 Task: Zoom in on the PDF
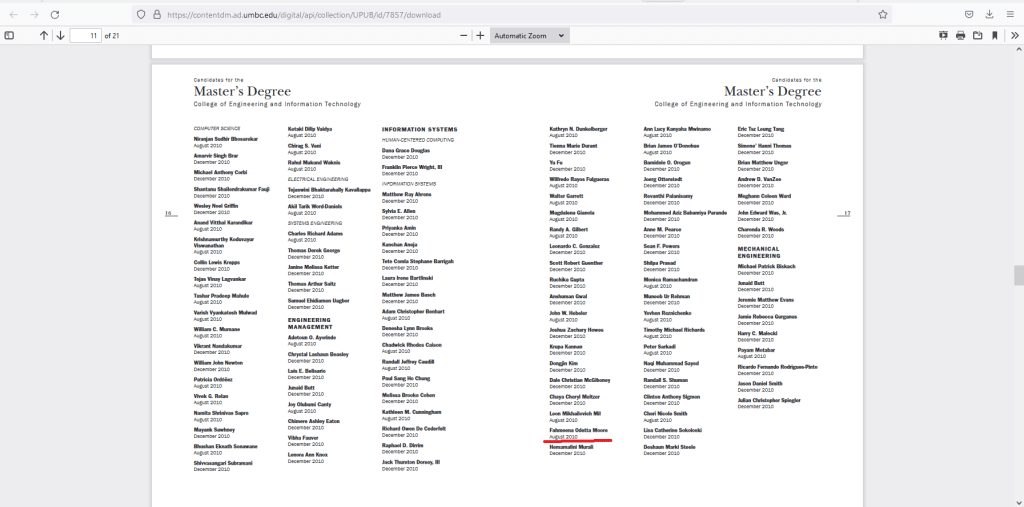480,35
